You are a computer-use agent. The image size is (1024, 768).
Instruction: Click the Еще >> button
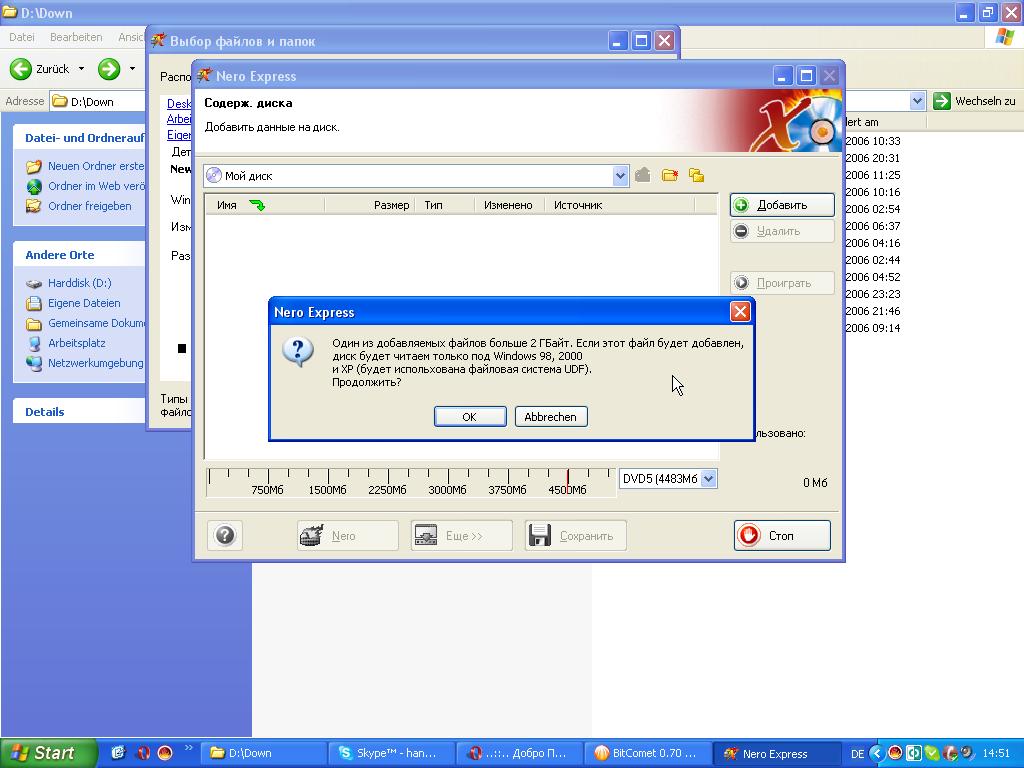click(x=462, y=536)
